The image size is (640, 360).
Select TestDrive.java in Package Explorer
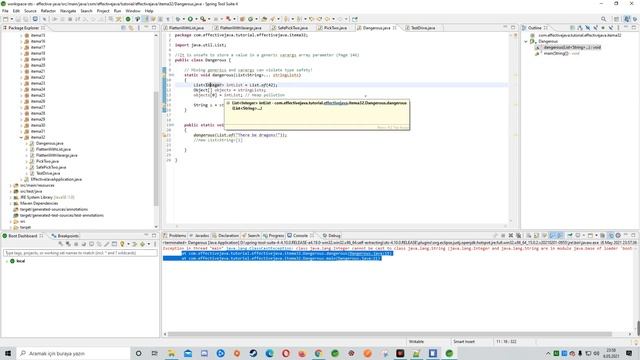(48, 173)
